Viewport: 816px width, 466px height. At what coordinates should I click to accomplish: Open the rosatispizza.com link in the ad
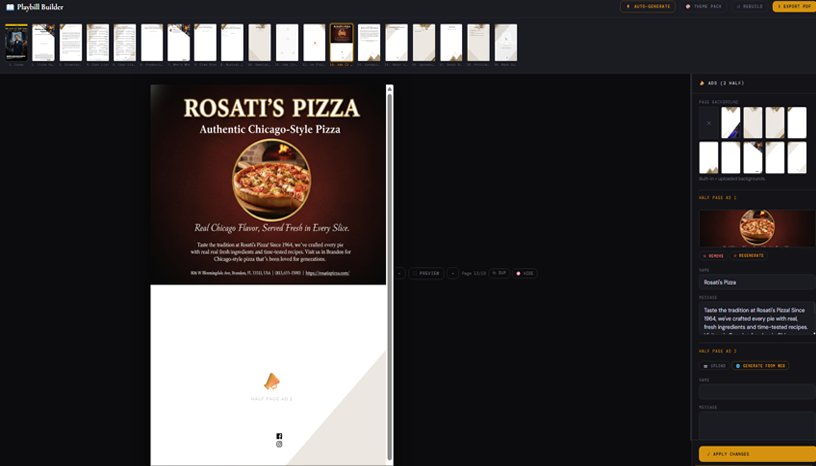click(x=327, y=273)
